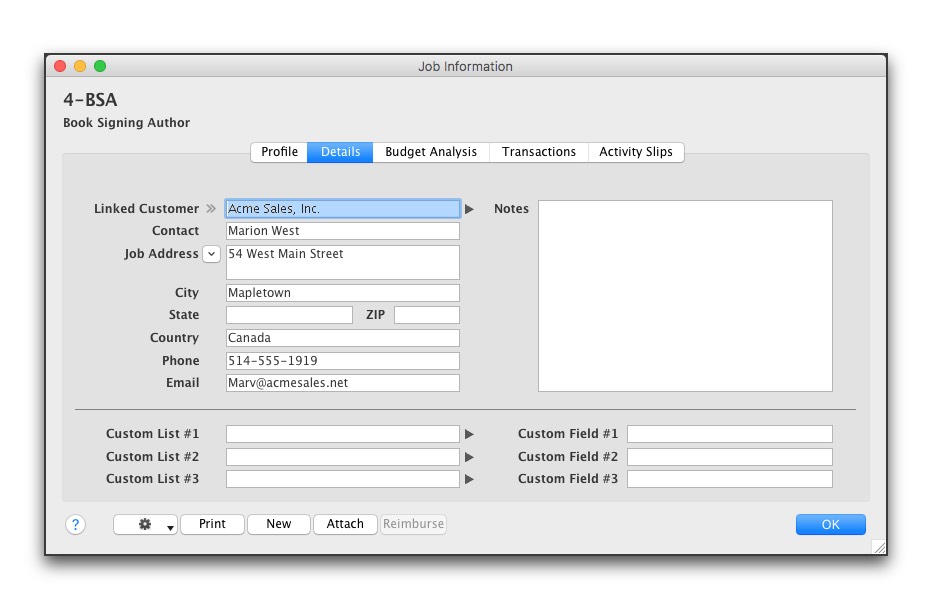The width and height of the screenshot is (932, 608).
Task: Select the City field
Action: [343, 293]
